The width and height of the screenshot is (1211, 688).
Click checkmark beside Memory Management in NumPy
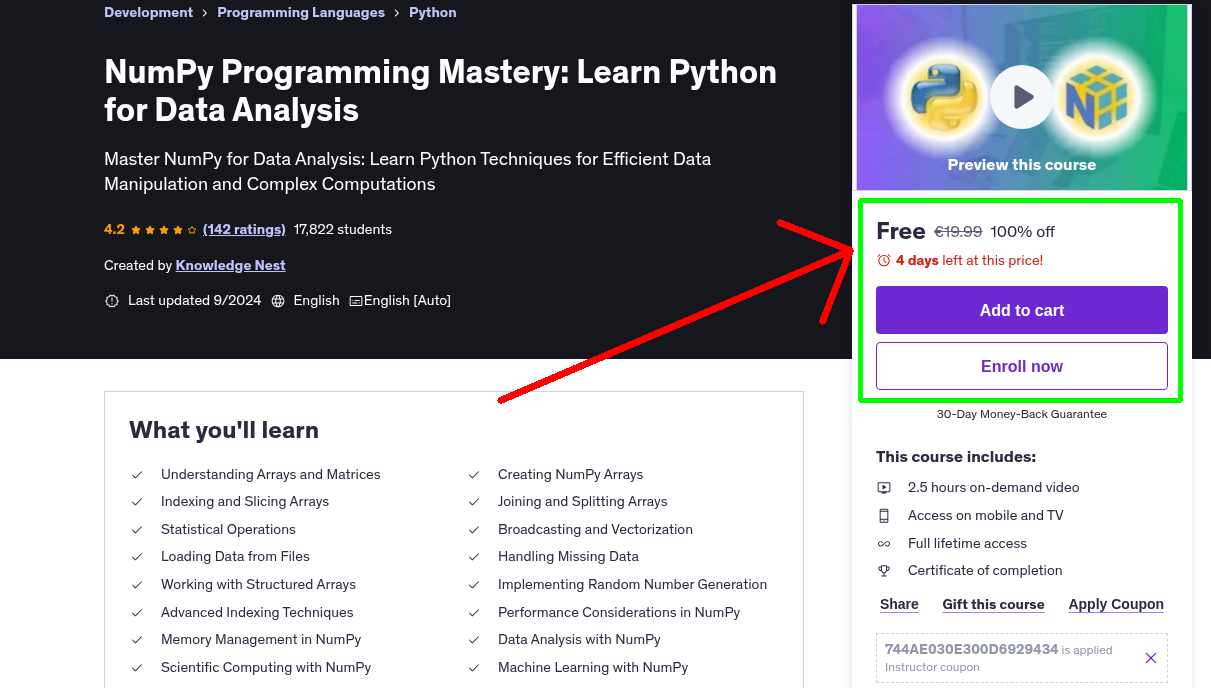tap(138, 640)
